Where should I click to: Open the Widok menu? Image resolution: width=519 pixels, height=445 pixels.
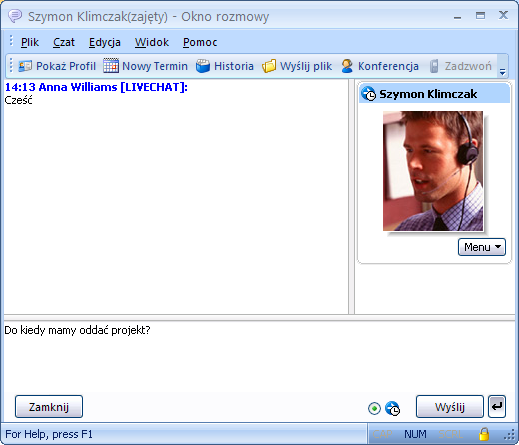point(152,42)
